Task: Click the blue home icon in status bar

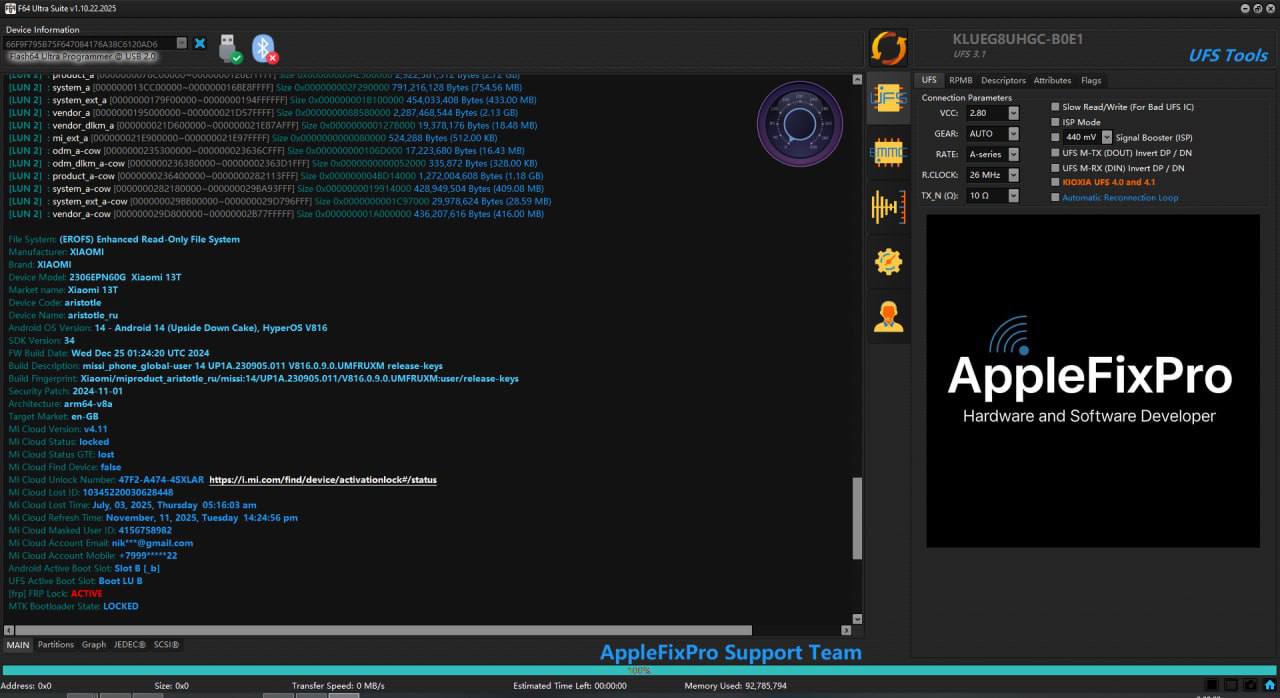Action: coord(1269,685)
